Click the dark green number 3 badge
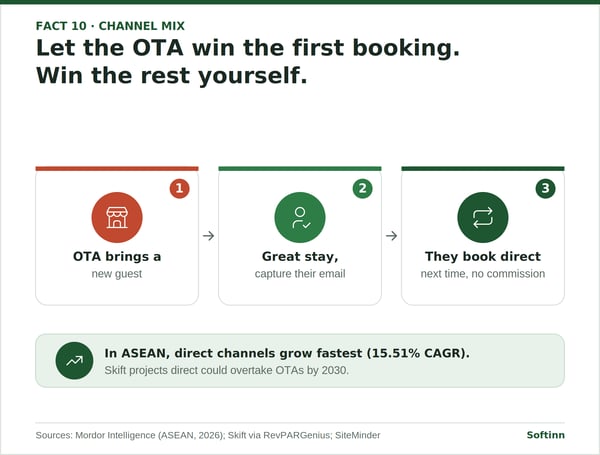The width and height of the screenshot is (600, 455). 545,188
